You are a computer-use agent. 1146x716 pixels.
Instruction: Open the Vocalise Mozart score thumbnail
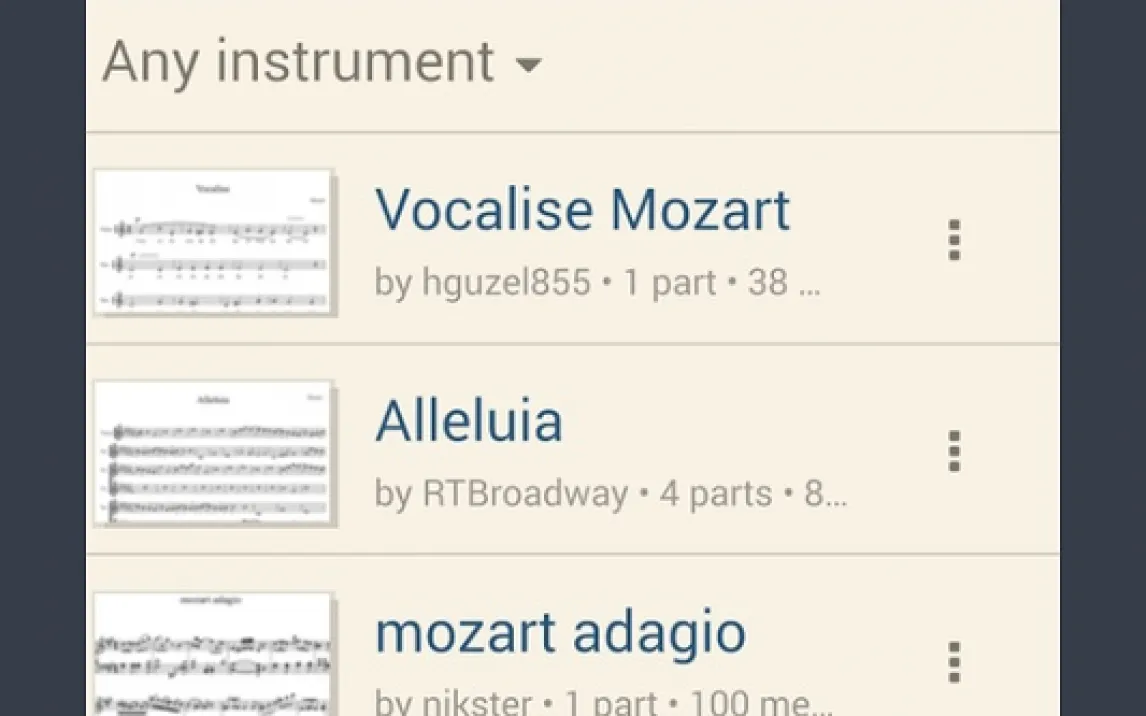214,242
